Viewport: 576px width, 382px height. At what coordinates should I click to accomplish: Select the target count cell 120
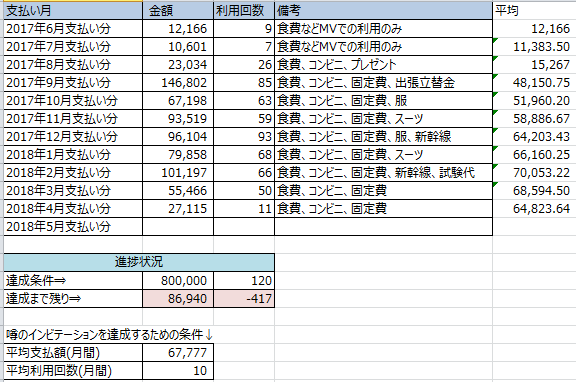click(244, 281)
